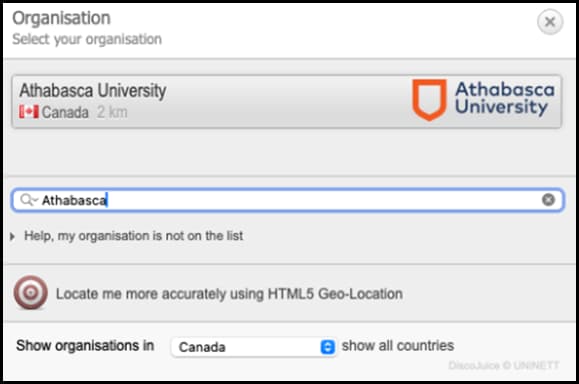Click the magnifying glass search icon
579x384 pixels.
28,200
